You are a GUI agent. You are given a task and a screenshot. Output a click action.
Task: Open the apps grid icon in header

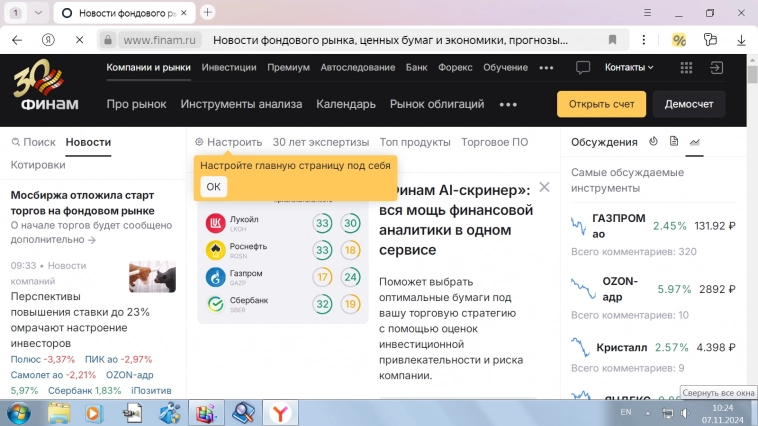click(x=686, y=68)
